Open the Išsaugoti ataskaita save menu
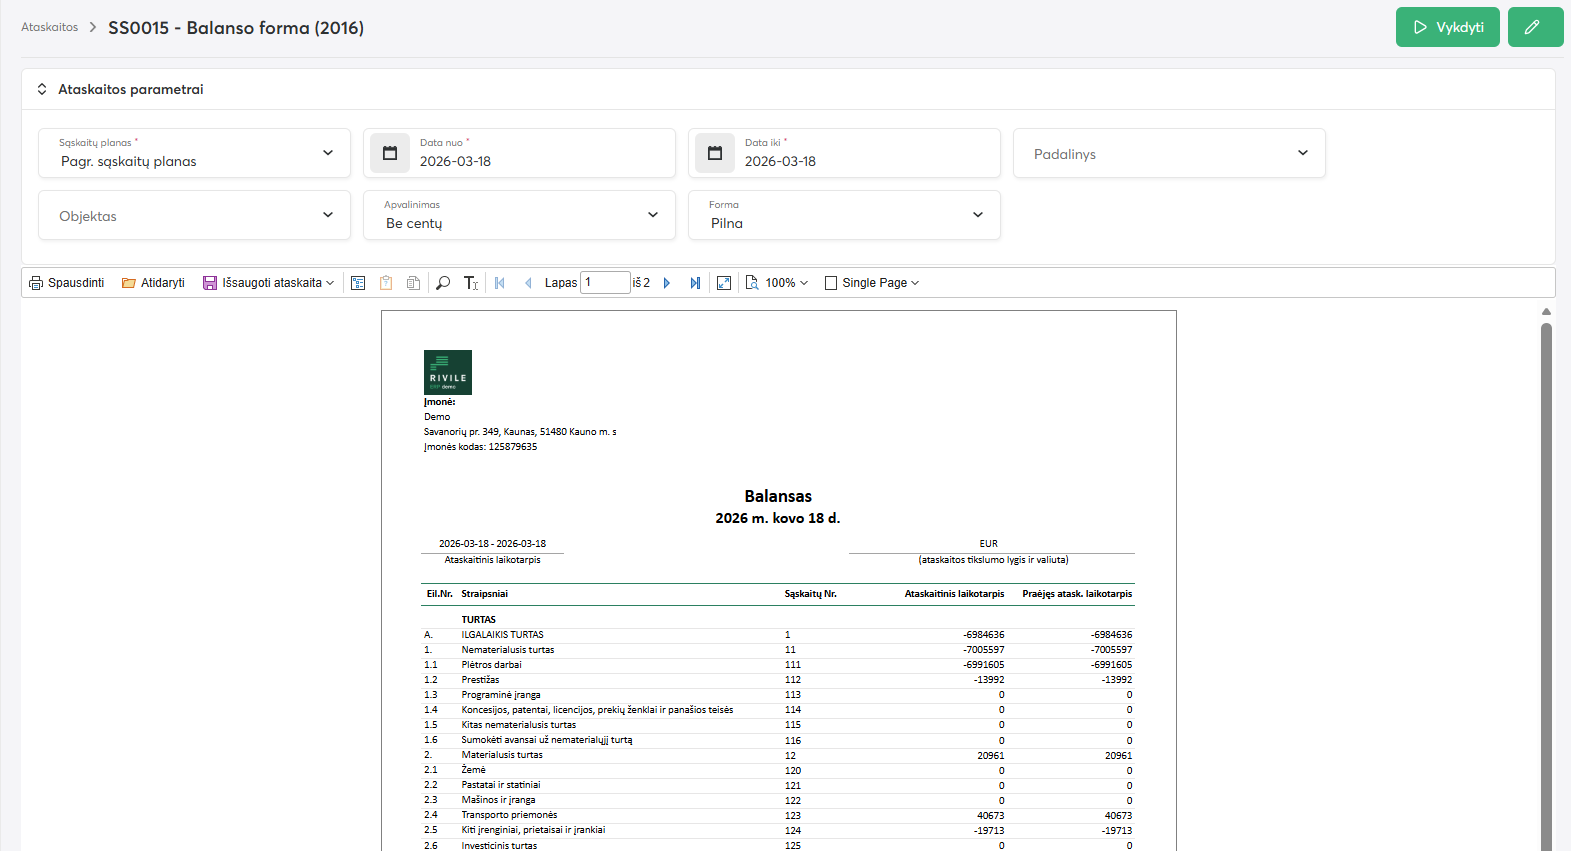1571x851 pixels. click(268, 283)
